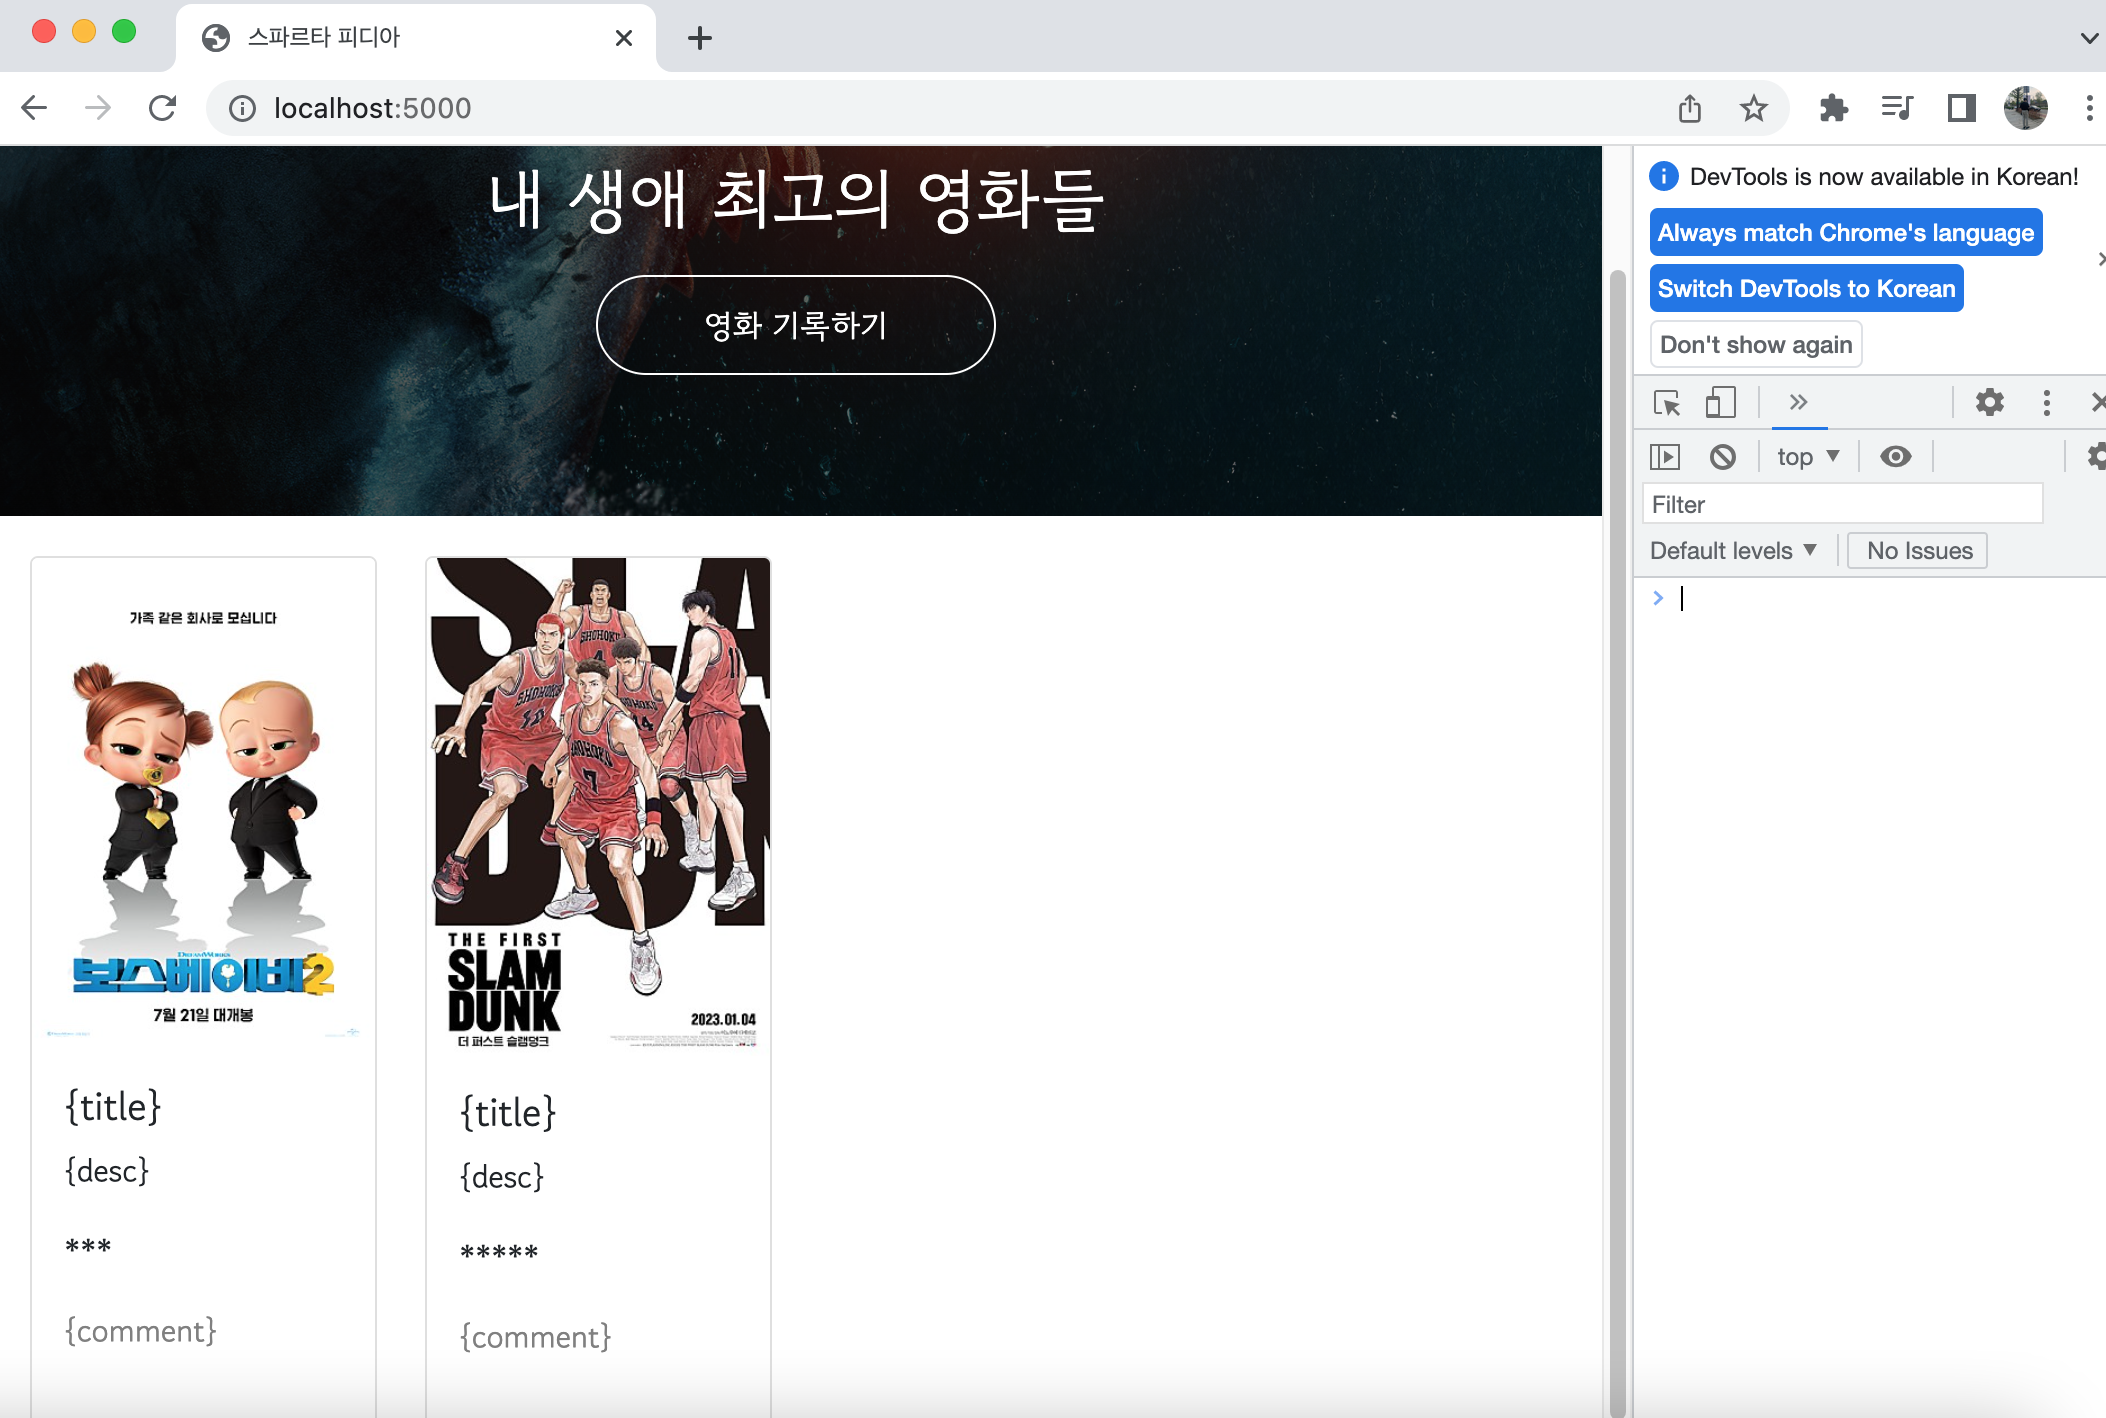
Task: View site information icon in address bar
Action: [x=242, y=108]
